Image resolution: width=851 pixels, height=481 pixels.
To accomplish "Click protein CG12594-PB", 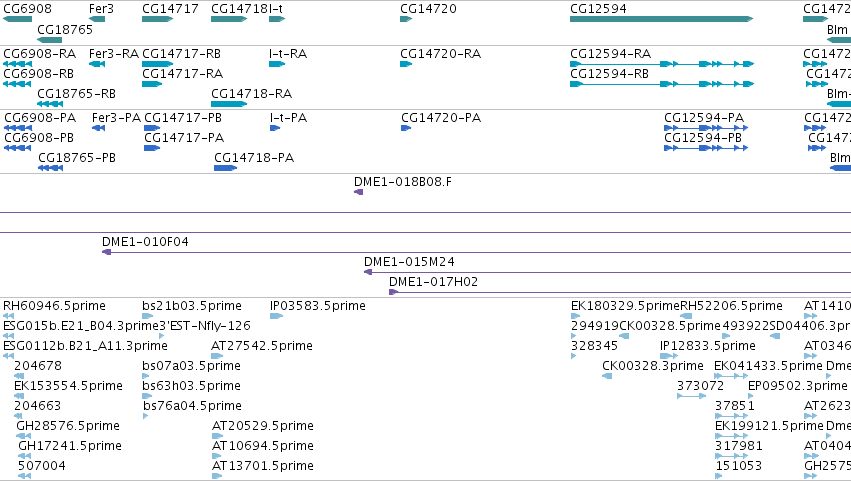I will click(703, 138).
